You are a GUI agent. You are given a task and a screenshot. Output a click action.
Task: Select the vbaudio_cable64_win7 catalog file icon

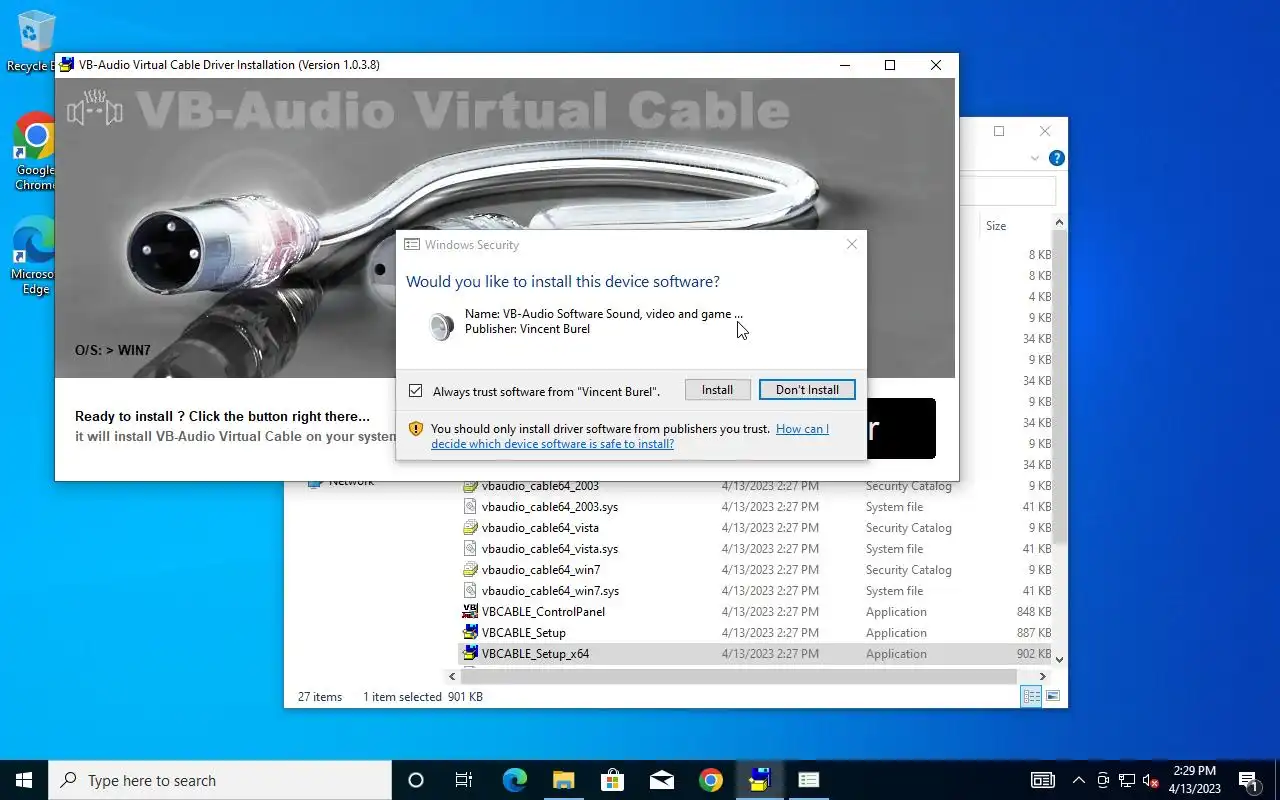[x=470, y=570]
